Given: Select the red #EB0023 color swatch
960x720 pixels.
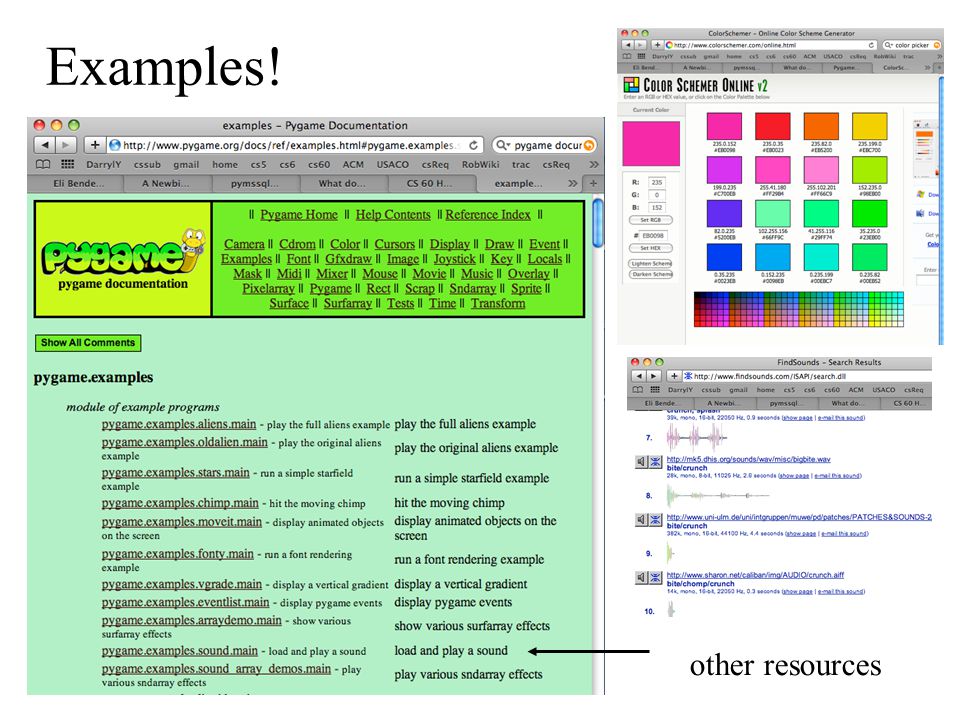Looking at the screenshot, I should [x=773, y=126].
